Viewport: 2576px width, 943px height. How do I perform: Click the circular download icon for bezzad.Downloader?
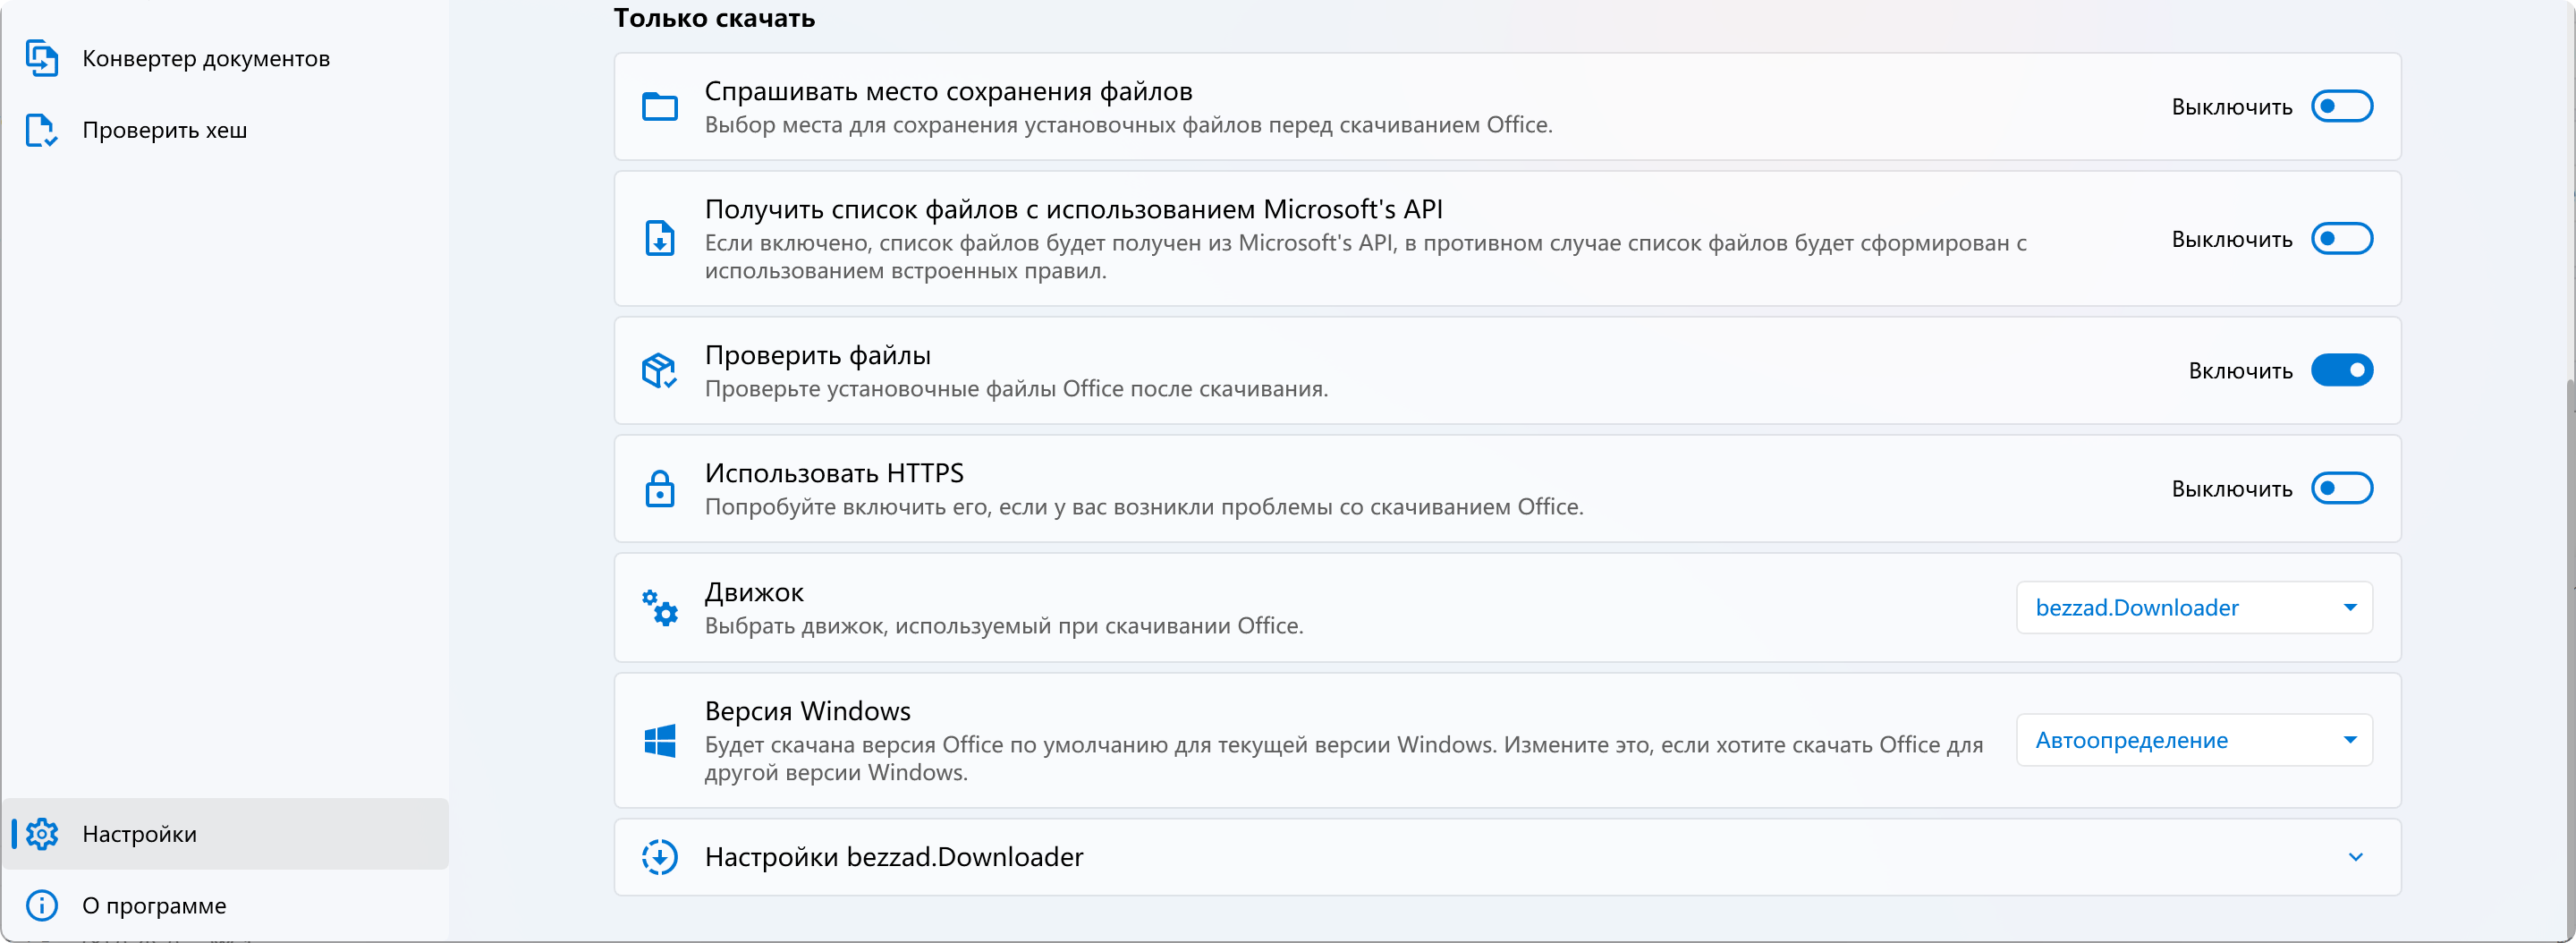click(x=660, y=857)
